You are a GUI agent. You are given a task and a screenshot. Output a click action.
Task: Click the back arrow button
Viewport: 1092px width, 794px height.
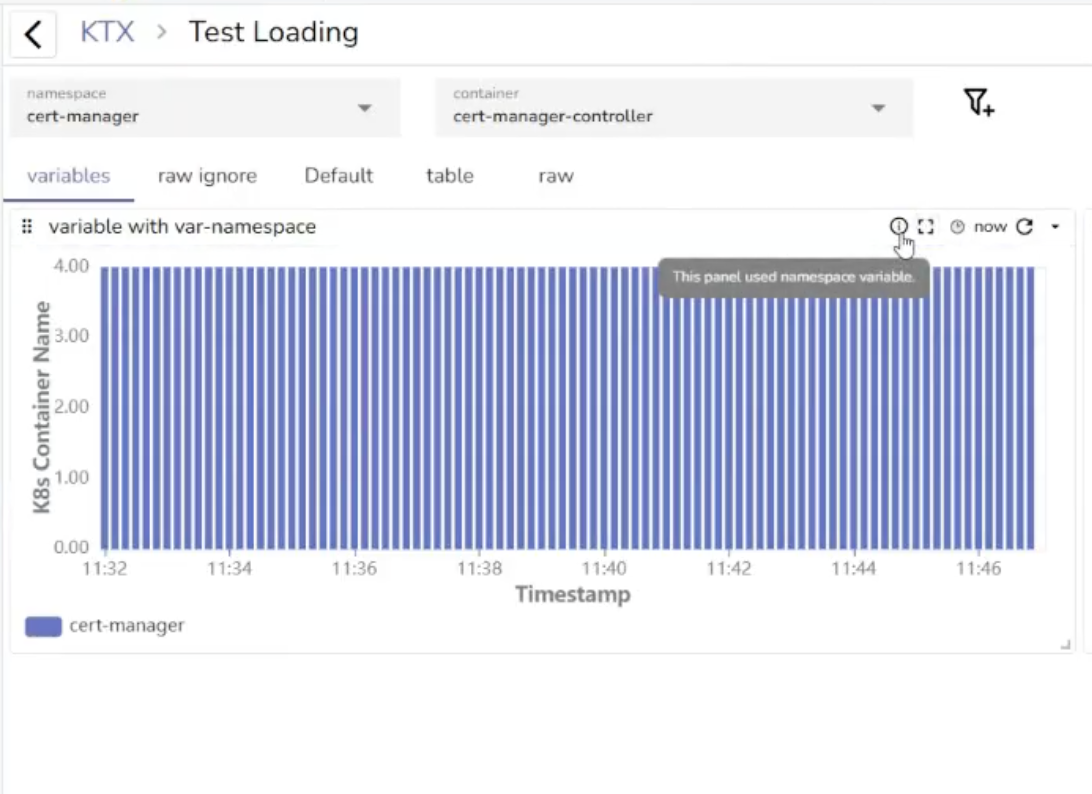33,34
